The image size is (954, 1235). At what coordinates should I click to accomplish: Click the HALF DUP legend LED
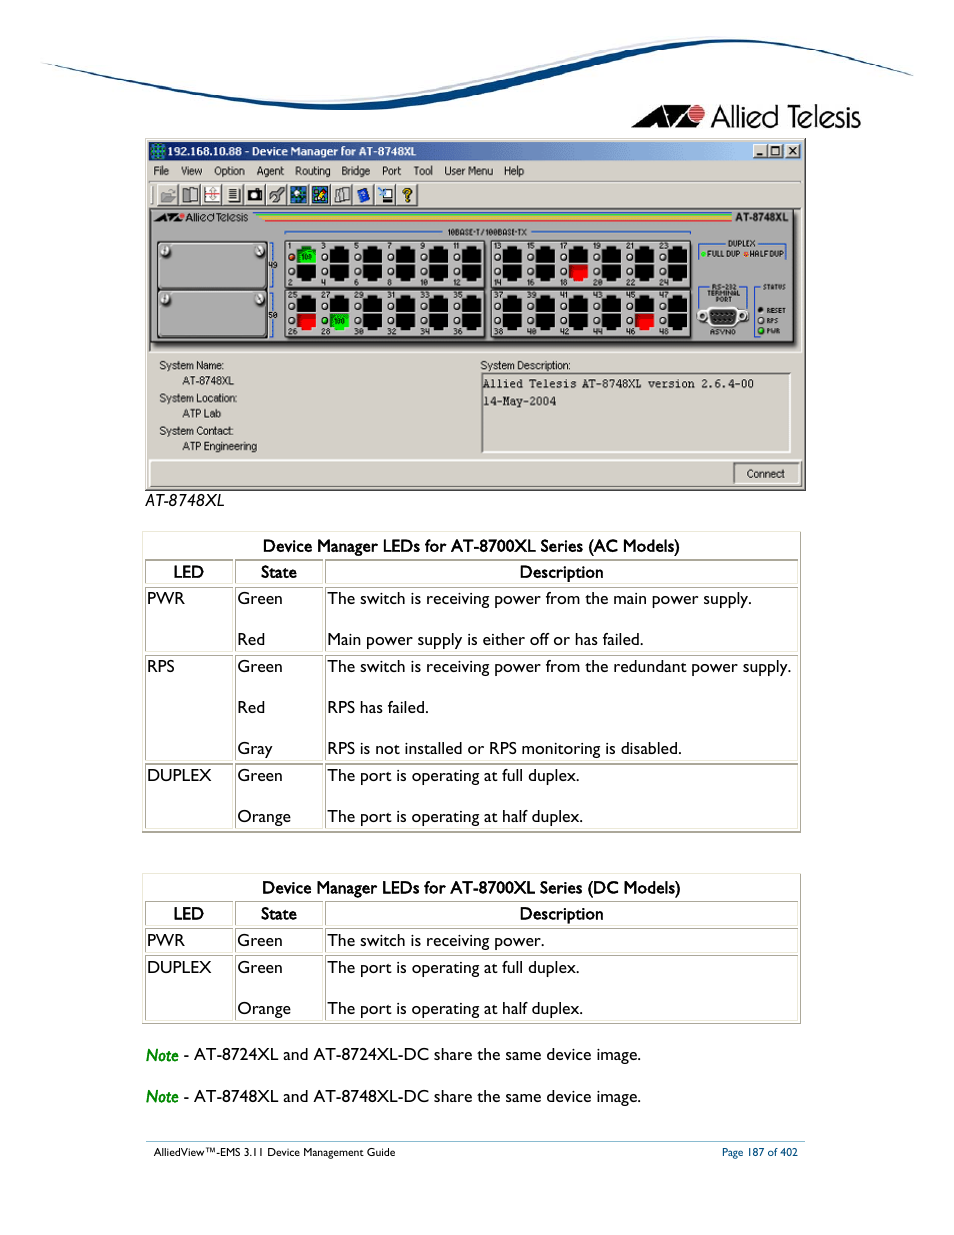(x=746, y=254)
